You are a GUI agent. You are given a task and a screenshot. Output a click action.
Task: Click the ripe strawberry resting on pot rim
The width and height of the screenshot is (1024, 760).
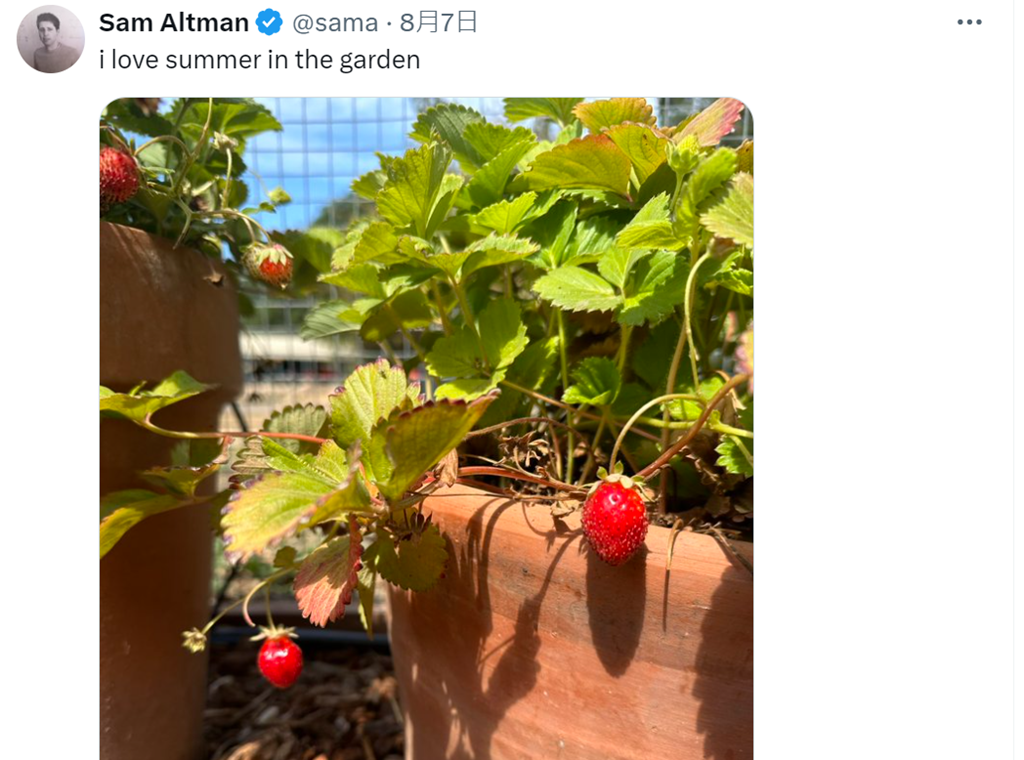pyautogui.click(x=614, y=520)
